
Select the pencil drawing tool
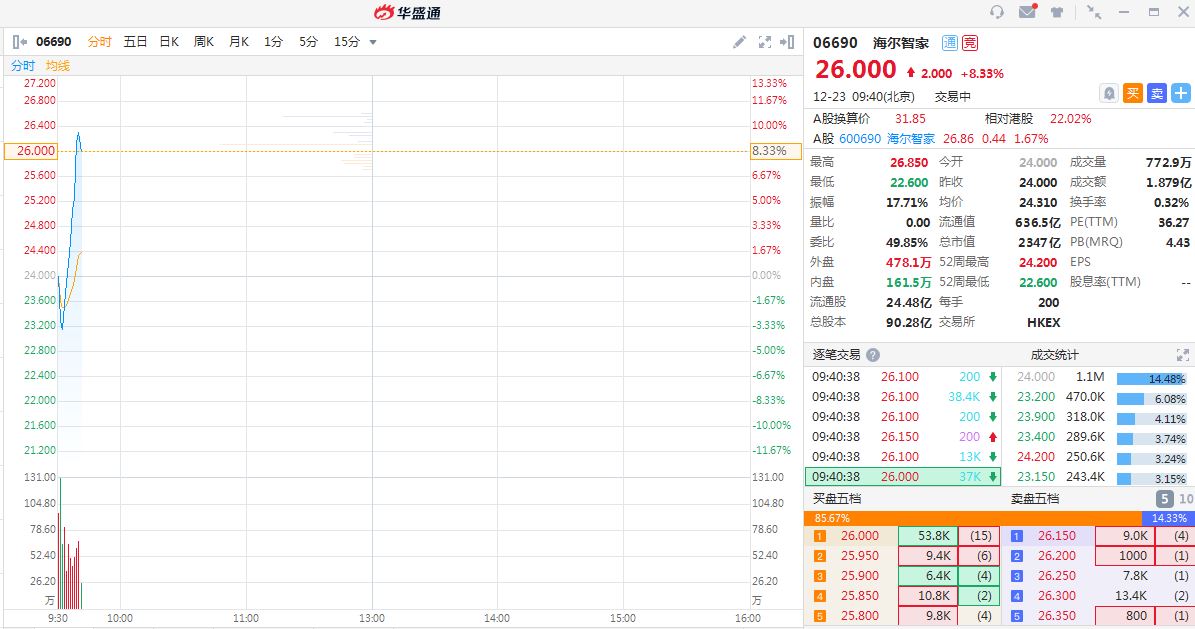click(x=739, y=42)
